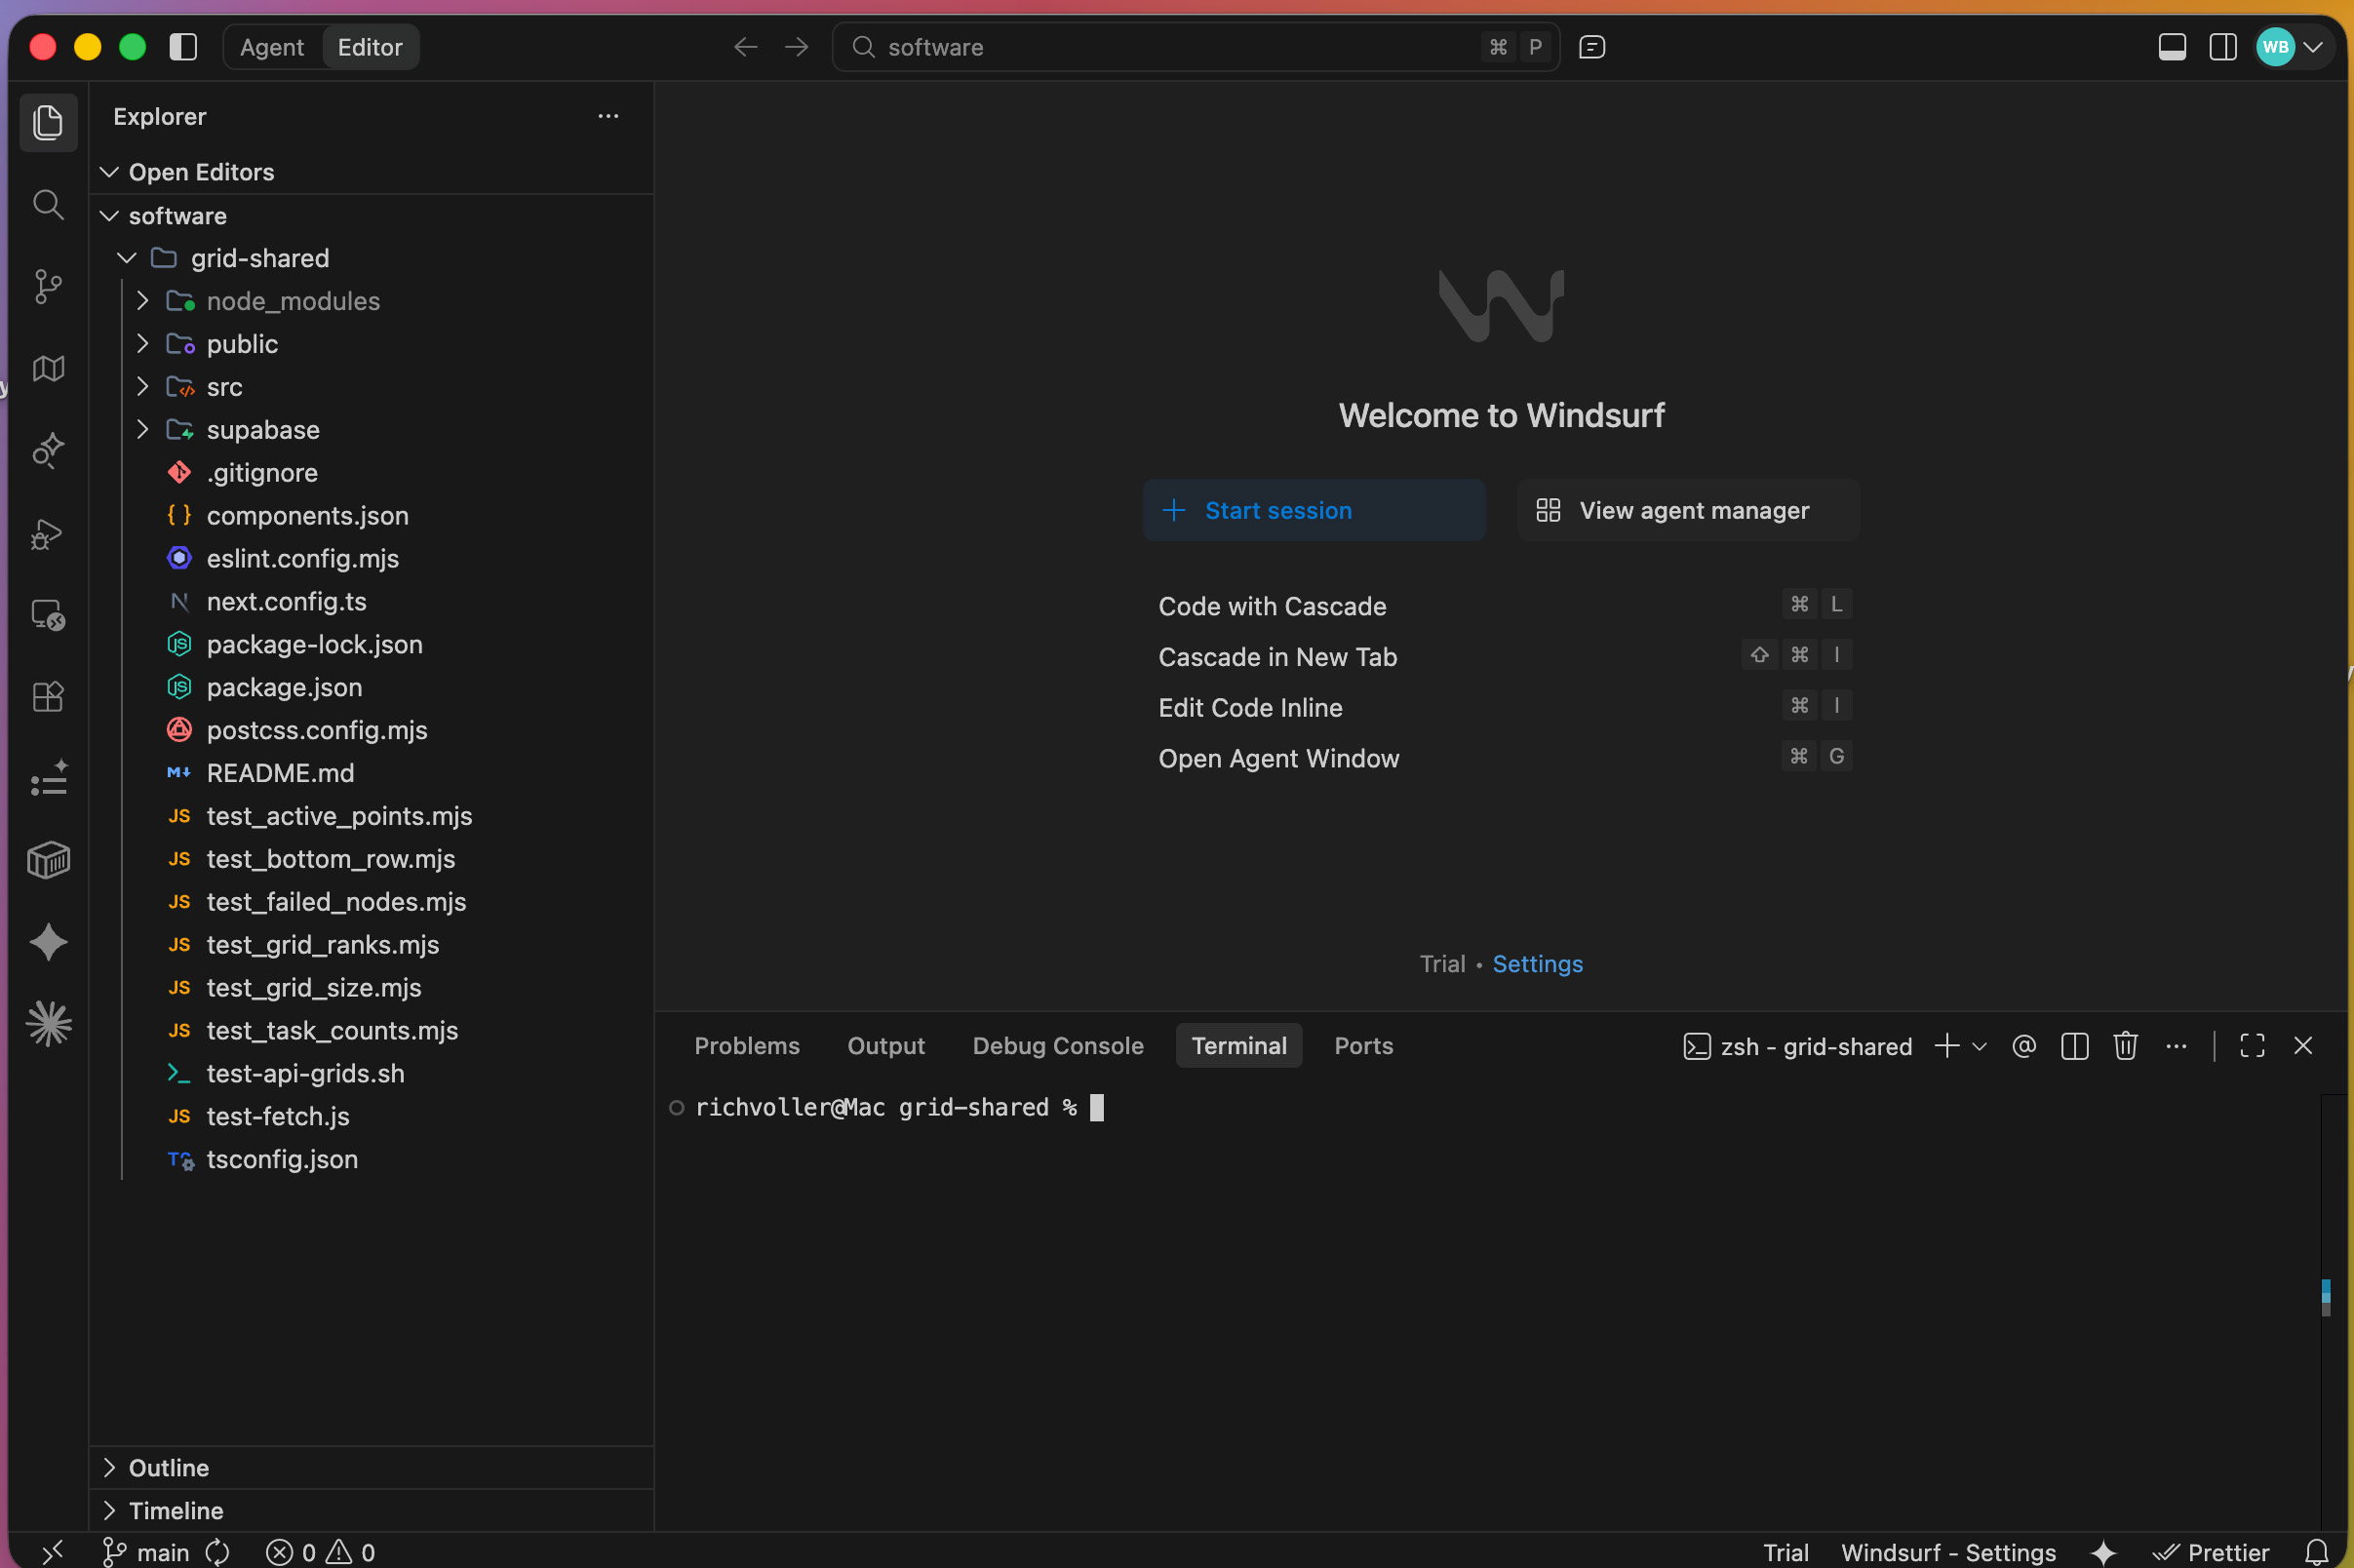
Task: Switch to the Problems tab
Action: click(x=747, y=1046)
